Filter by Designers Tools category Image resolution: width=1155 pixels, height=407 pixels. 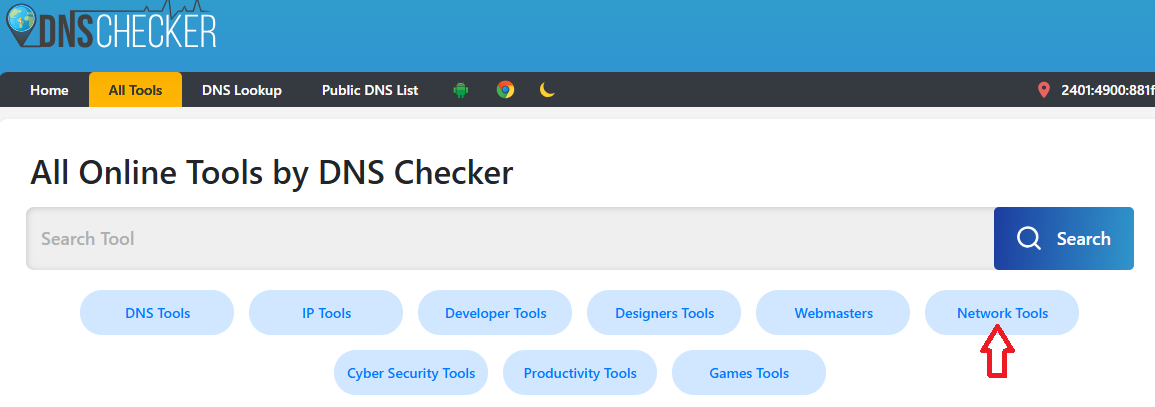(x=664, y=313)
